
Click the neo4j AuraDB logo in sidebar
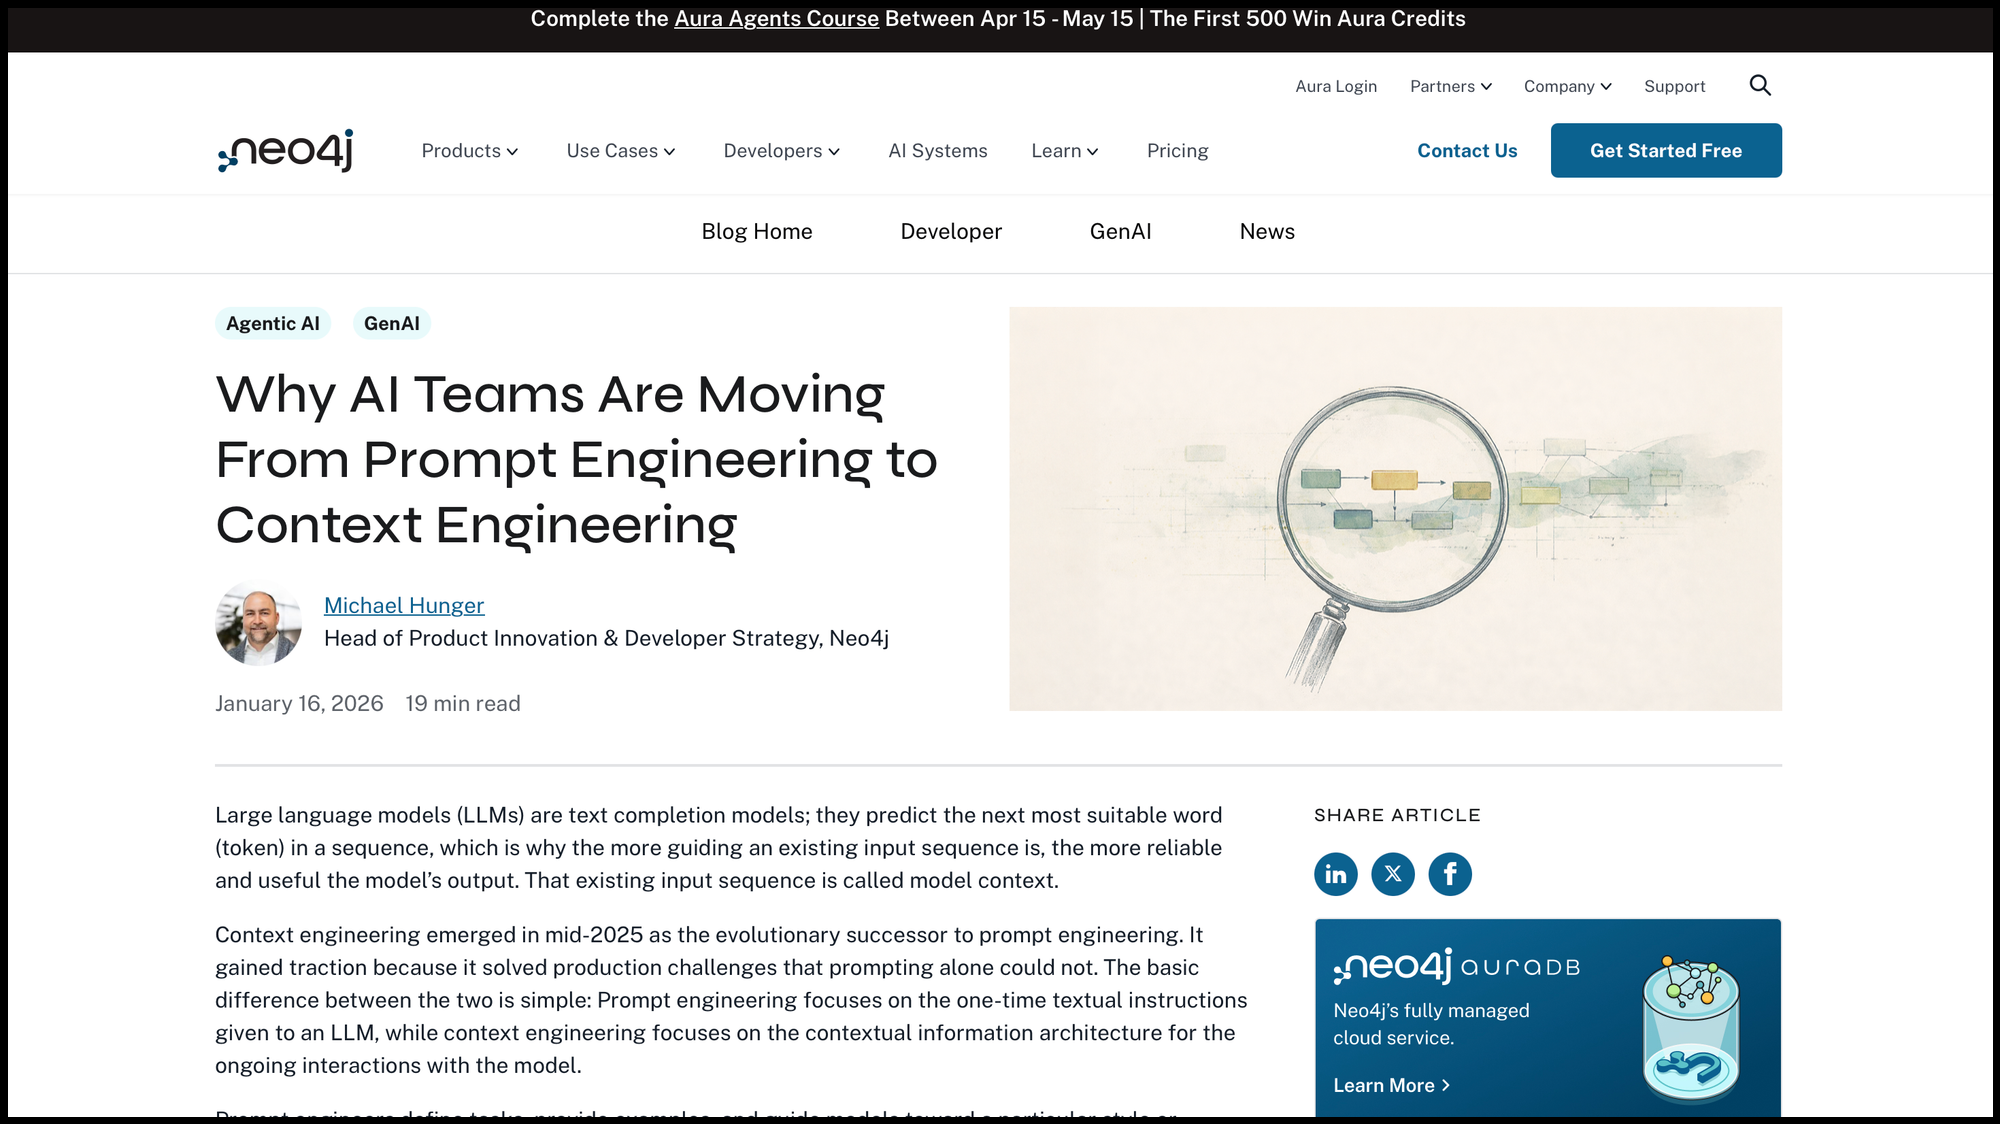pyautogui.click(x=1456, y=966)
